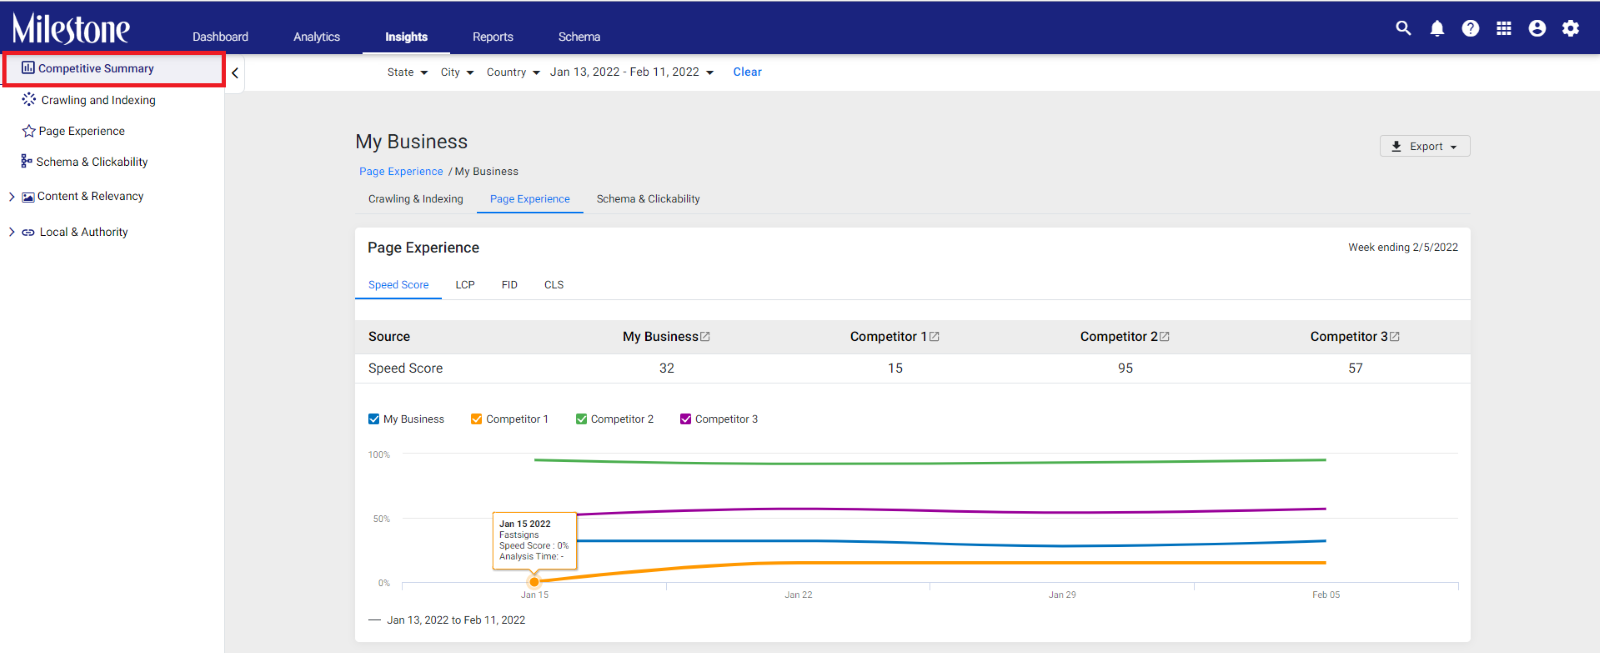The width and height of the screenshot is (1600, 653).
Task: Open the apps grid icon
Action: click(1504, 28)
